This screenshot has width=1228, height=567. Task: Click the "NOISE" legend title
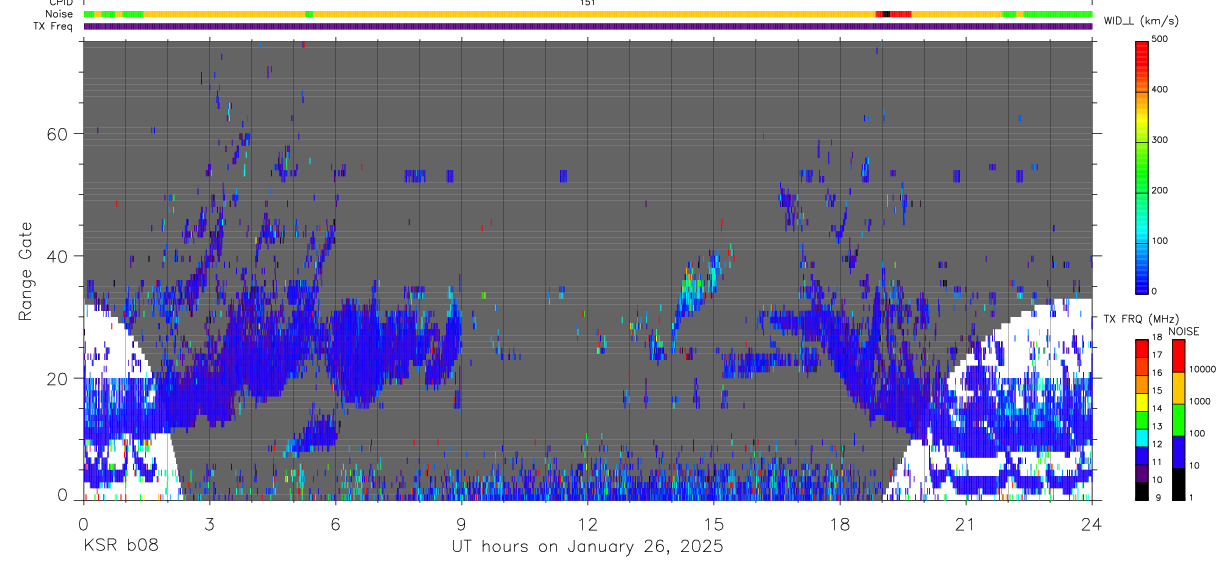click(x=1184, y=331)
